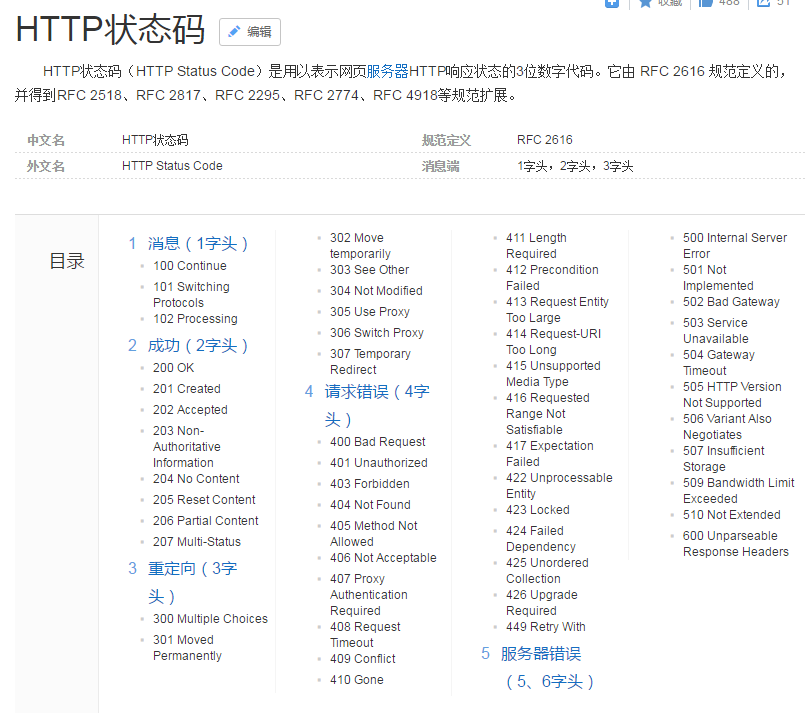The image size is (809, 713).
Task: Select 502 Bad Gateway
Action: click(731, 302)
